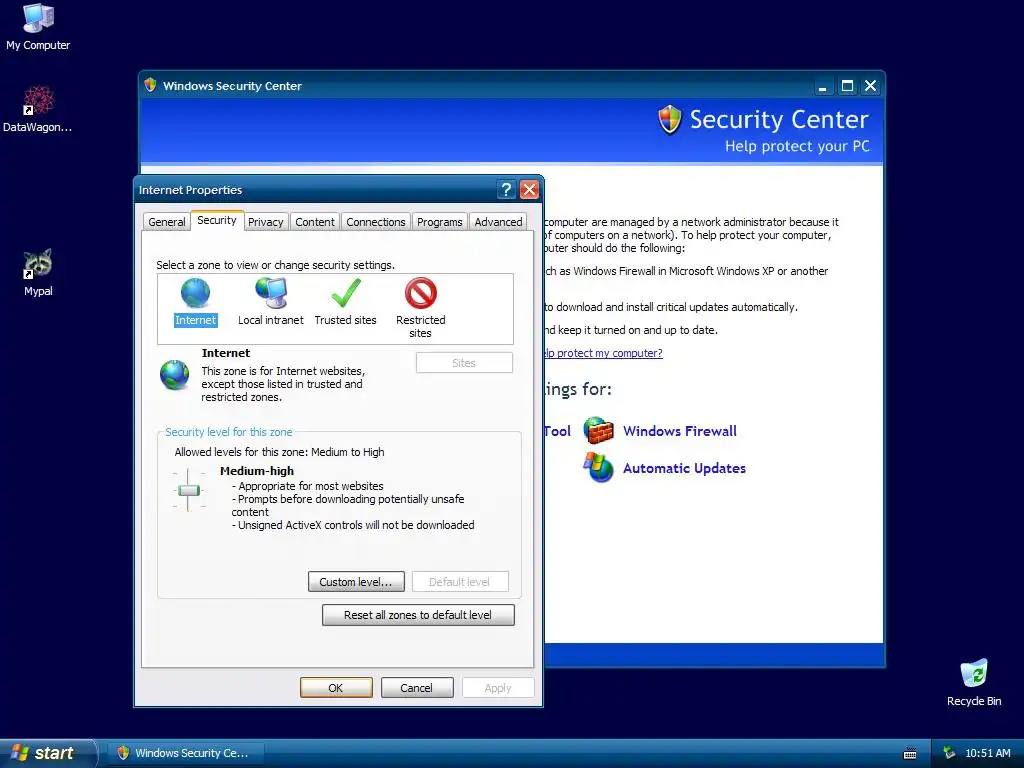1024x768 pixels.
Task: Open the Start menu
Action: pyautogui.click(x=47, y=753)
